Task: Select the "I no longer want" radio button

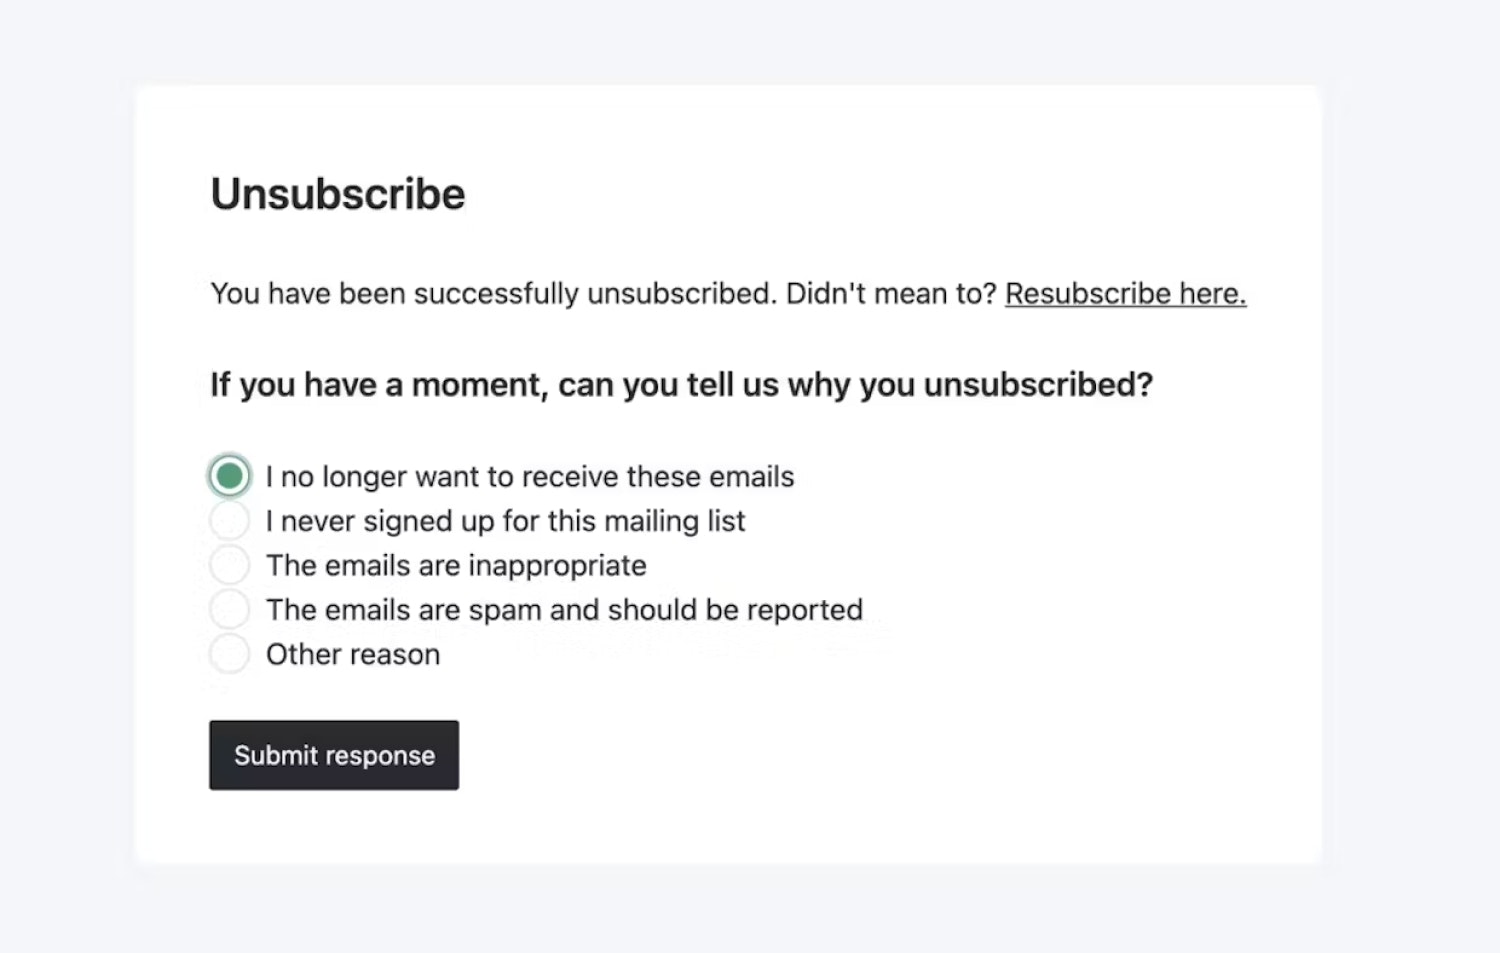Action: pyautogui.click(x=229, y=476)
